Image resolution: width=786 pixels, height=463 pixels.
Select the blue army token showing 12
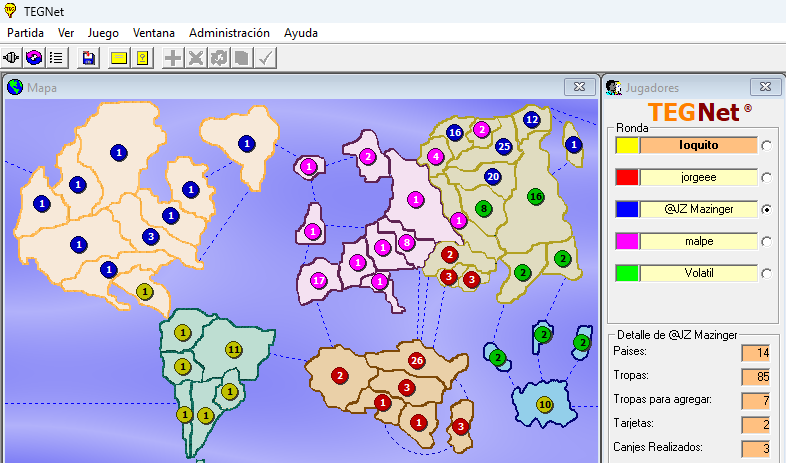532,120
